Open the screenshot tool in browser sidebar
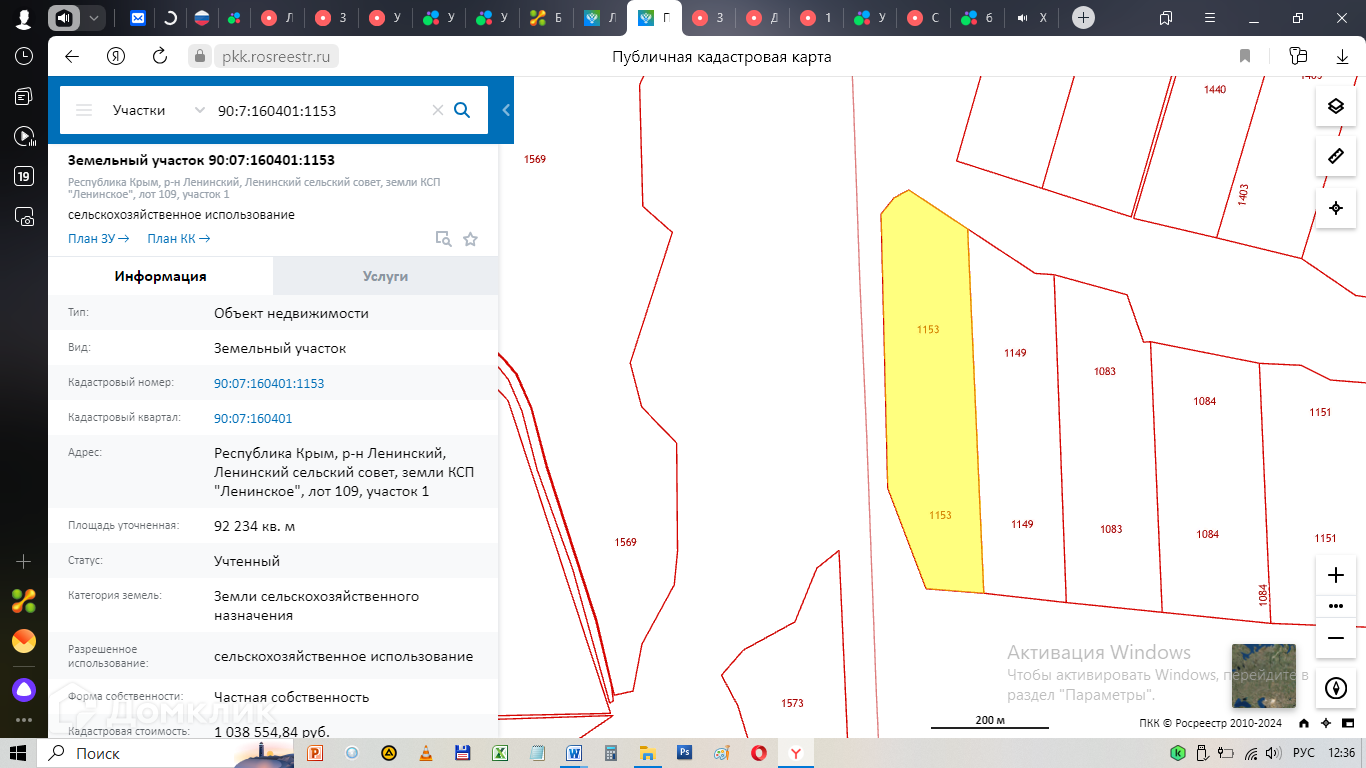 click(24, 216)
